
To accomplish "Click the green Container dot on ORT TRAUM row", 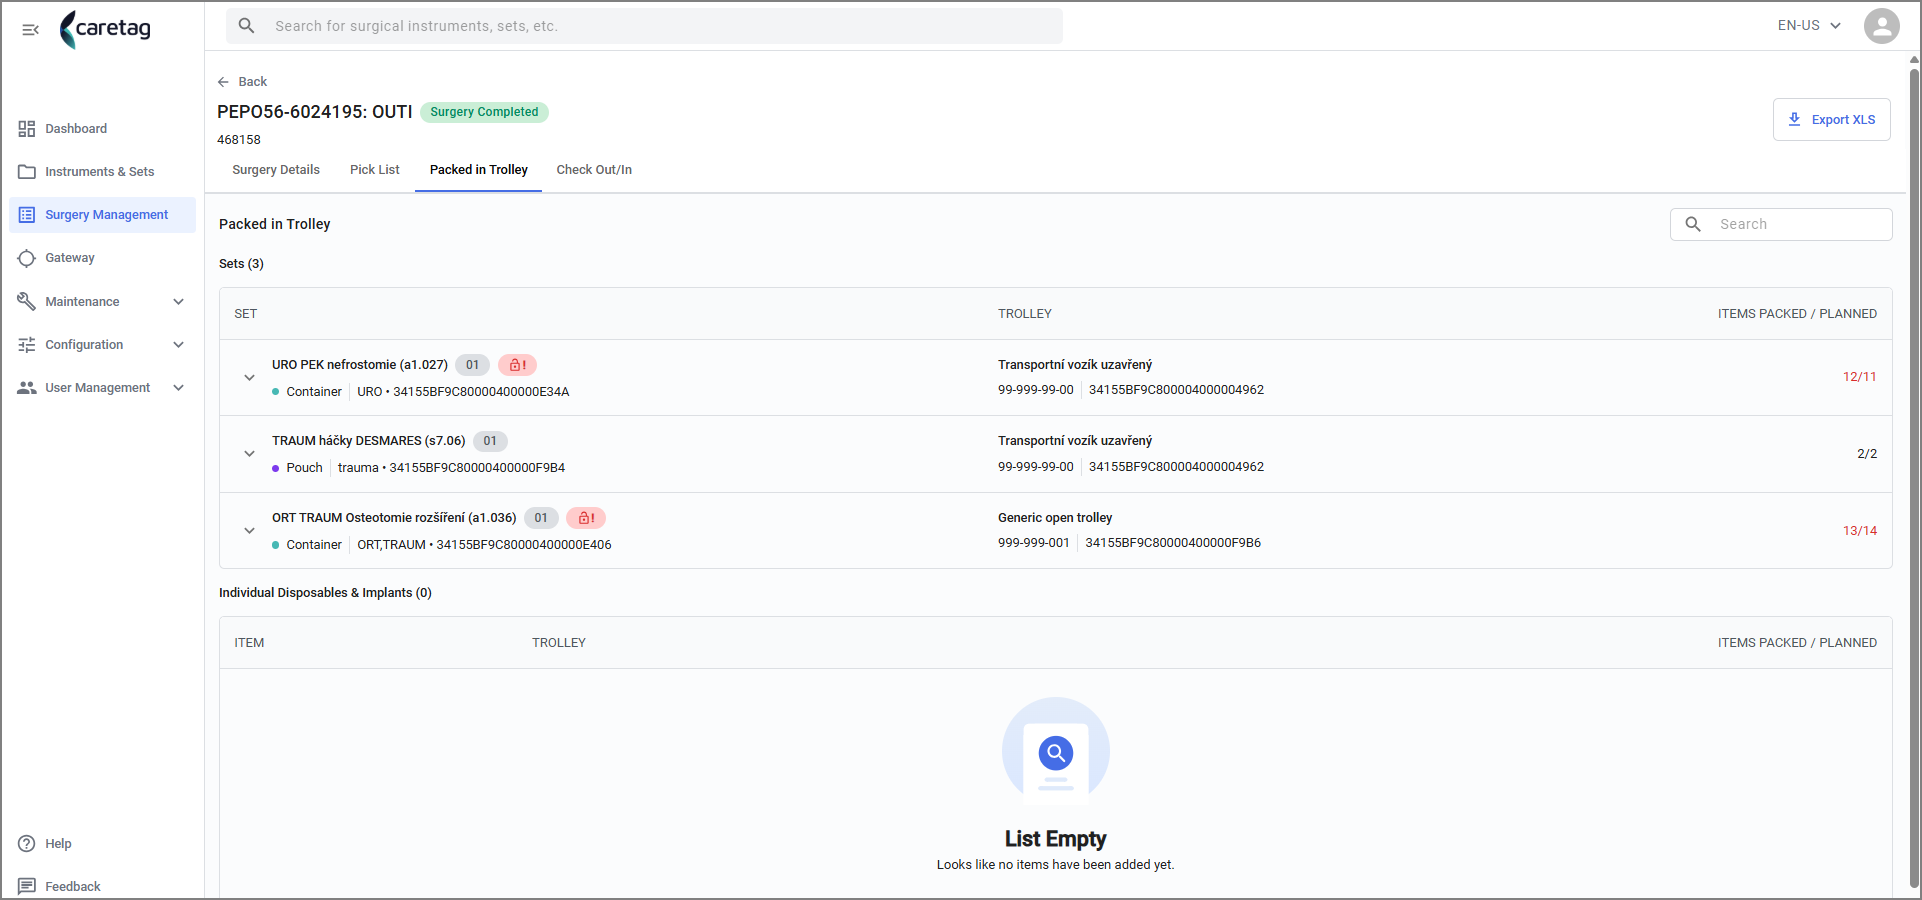I will pos(276,545).
